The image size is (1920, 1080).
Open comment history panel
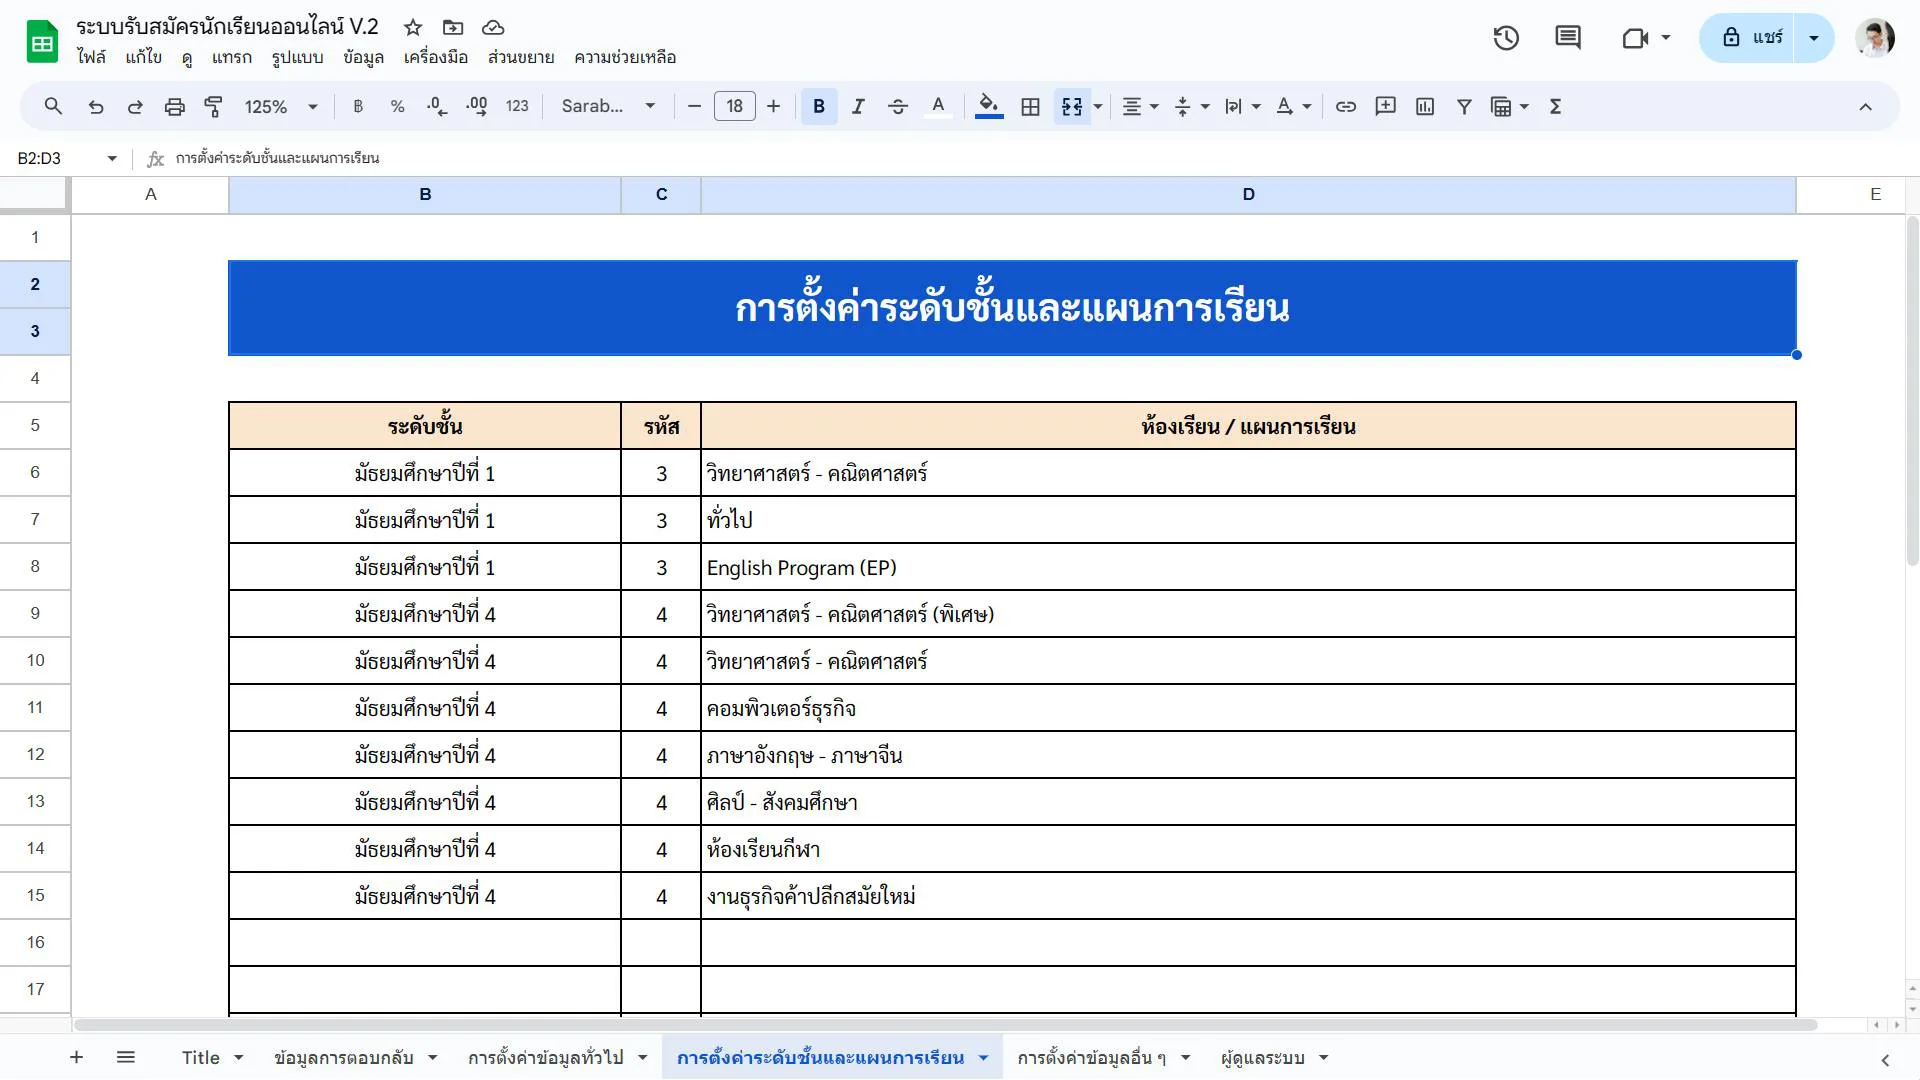(1568, 38)
